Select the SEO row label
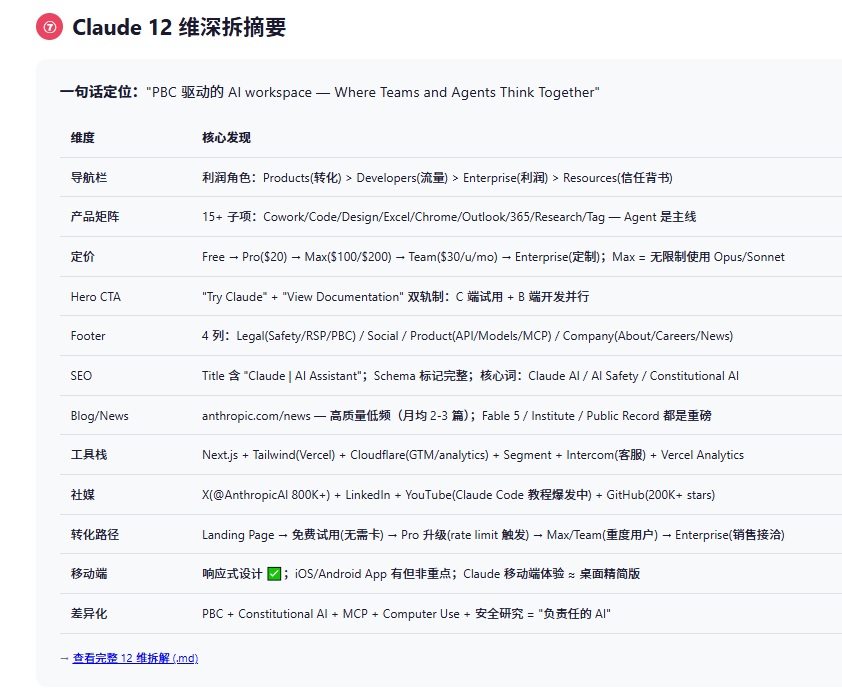Screen dimensions: 842x693 pos(81,376)
